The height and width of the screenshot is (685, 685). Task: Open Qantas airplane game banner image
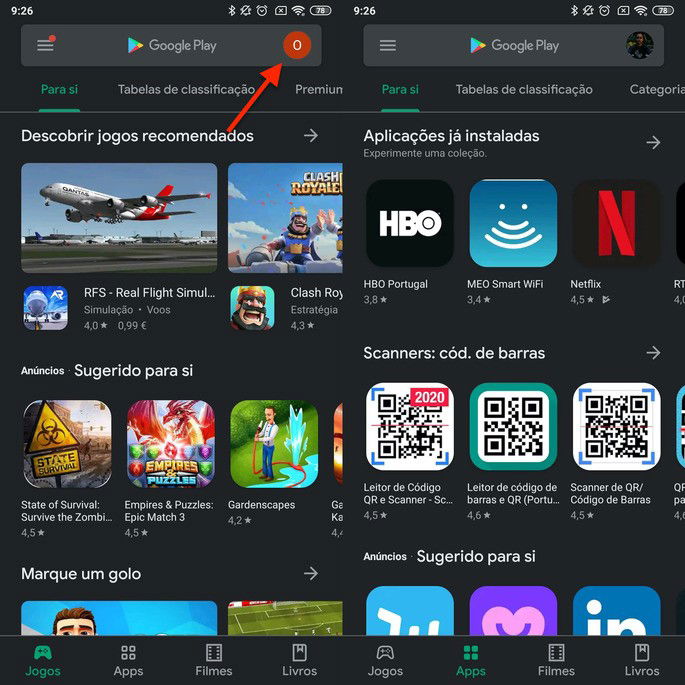[x=119, y=218]
